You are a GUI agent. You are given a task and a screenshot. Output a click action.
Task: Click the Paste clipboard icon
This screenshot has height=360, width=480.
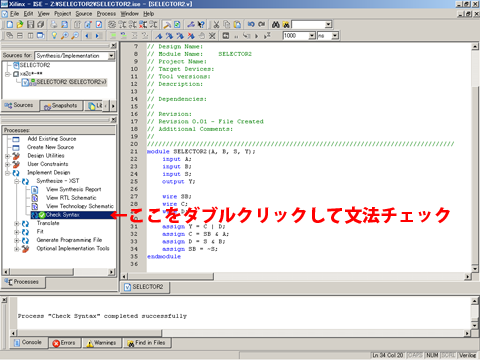click(x=237, y=25)
